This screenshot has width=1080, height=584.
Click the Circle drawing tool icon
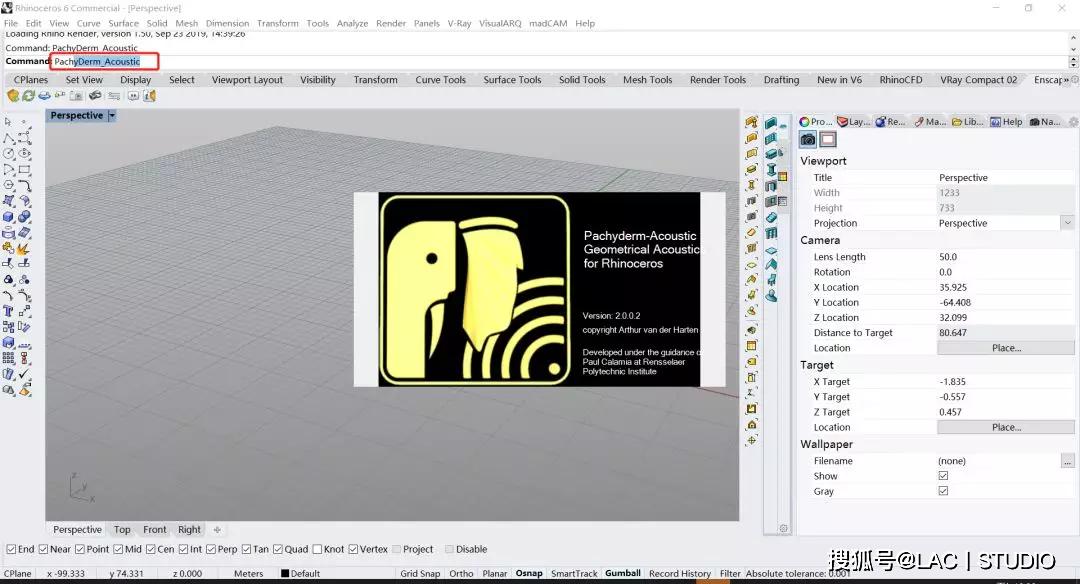[8, 154]
